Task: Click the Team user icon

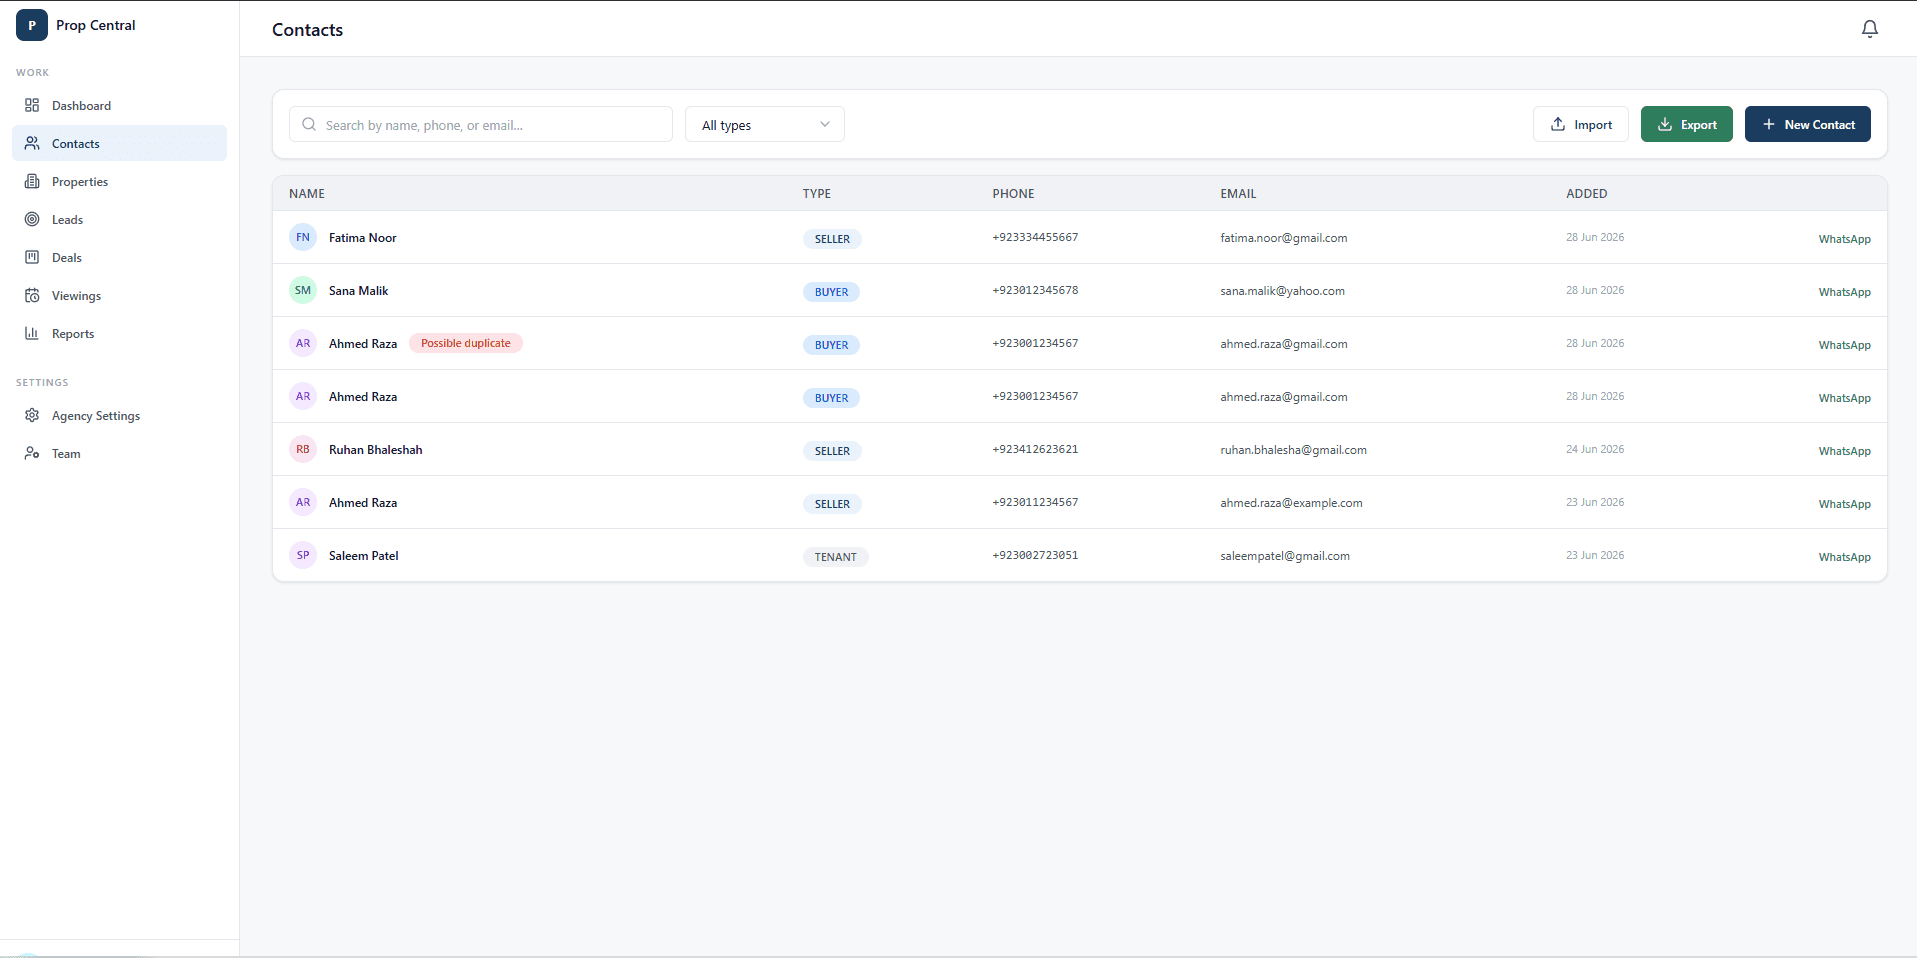Action: (32, 453)
